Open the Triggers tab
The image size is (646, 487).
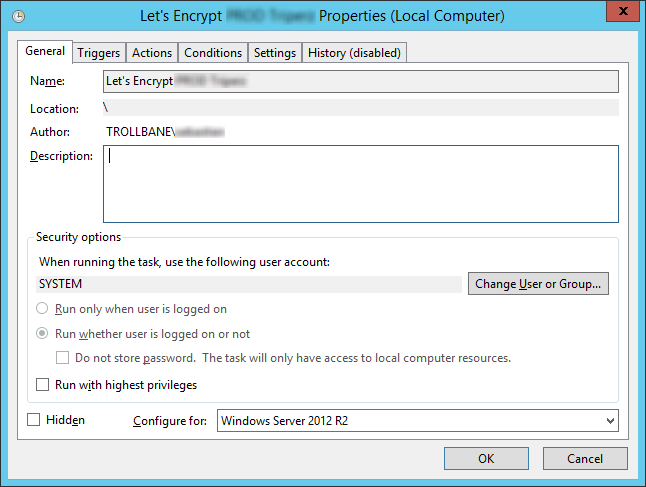click(x=99, y=53)
